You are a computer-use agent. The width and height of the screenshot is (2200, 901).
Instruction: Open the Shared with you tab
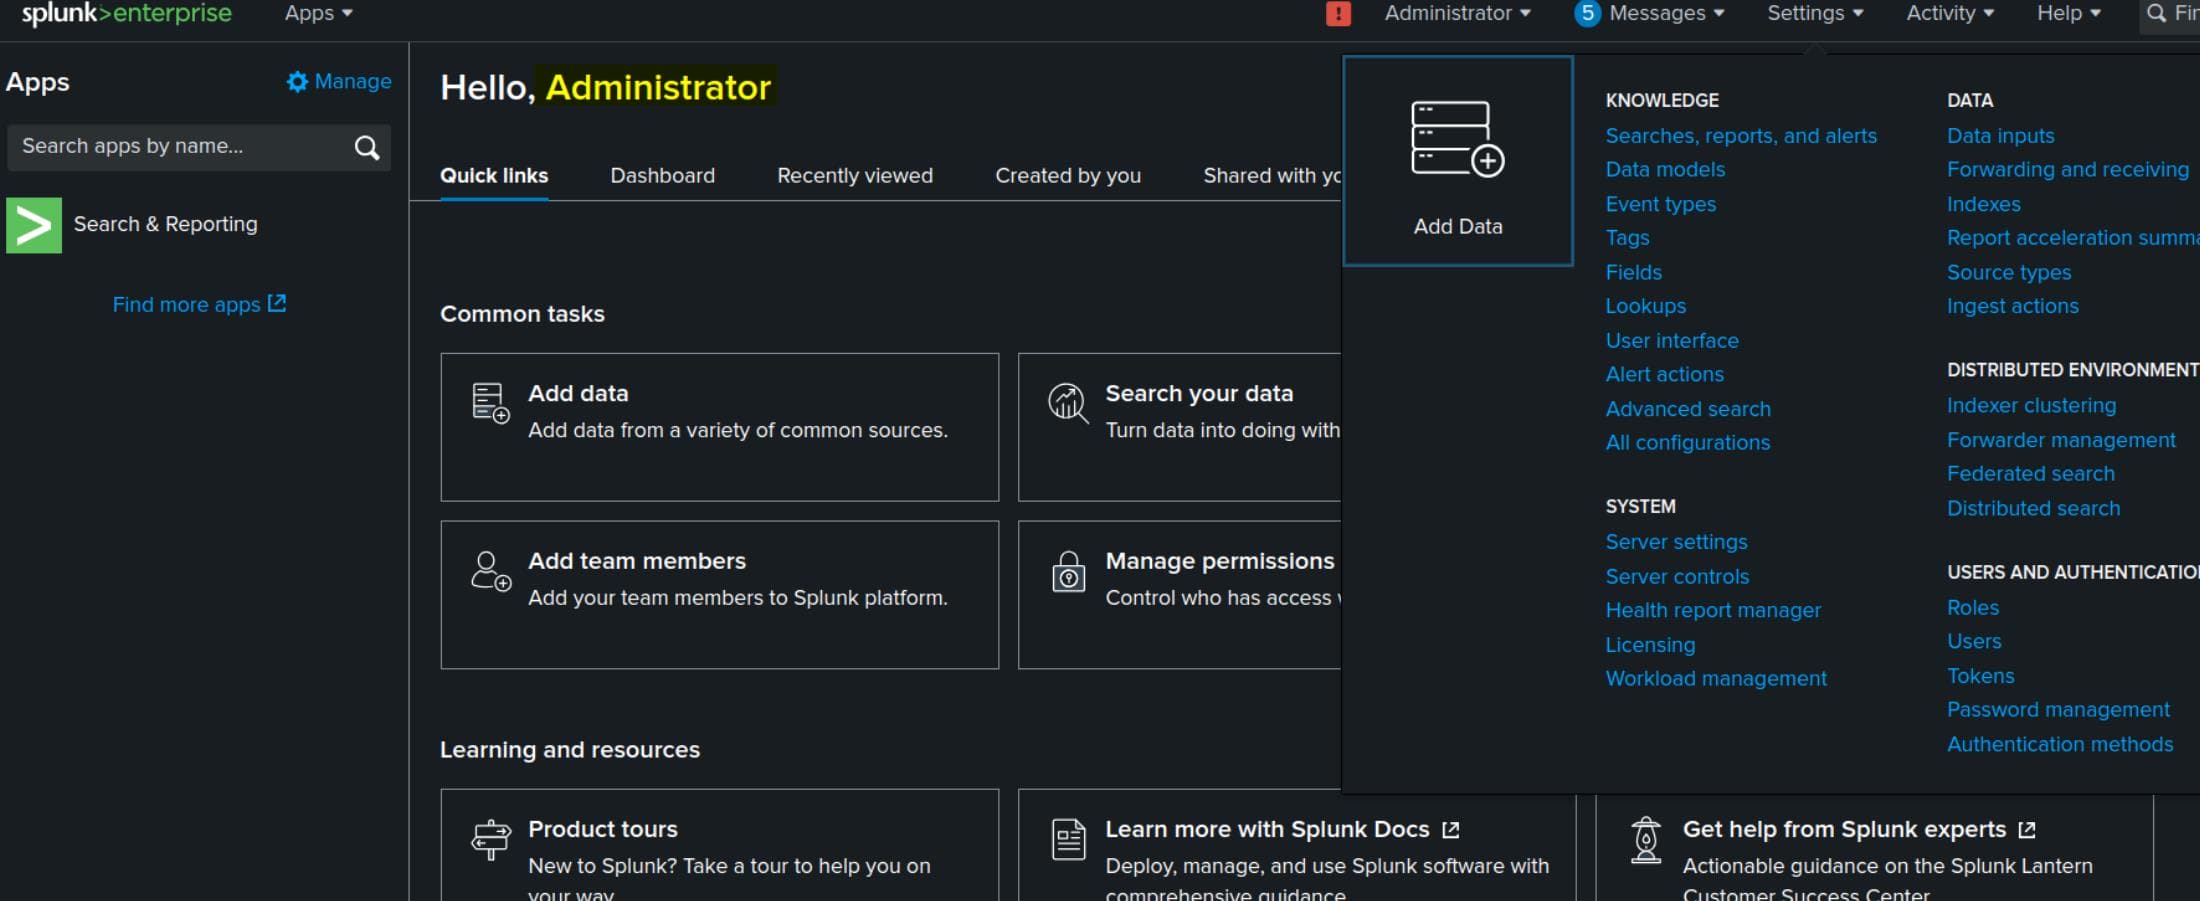coord(1272,176)
